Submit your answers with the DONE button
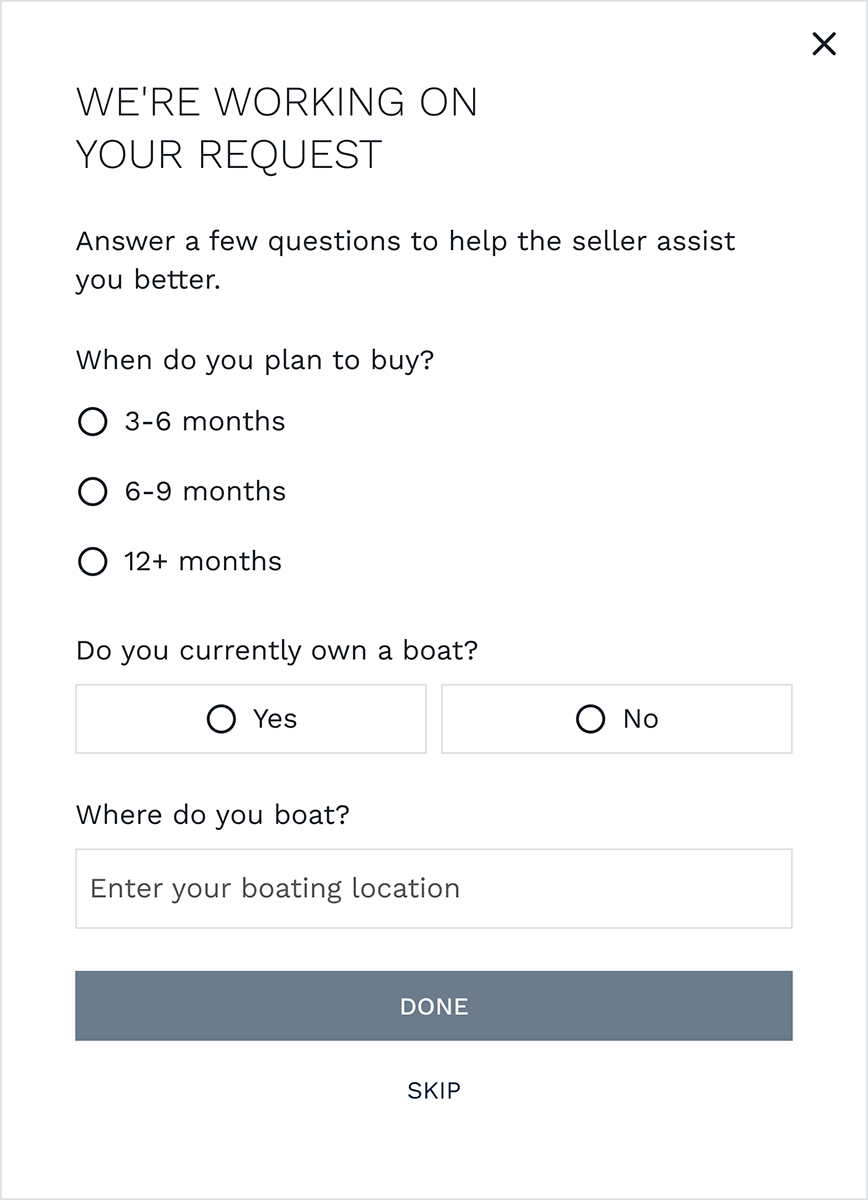The height and width of the screenshot is (1200, 868). 434,1006
